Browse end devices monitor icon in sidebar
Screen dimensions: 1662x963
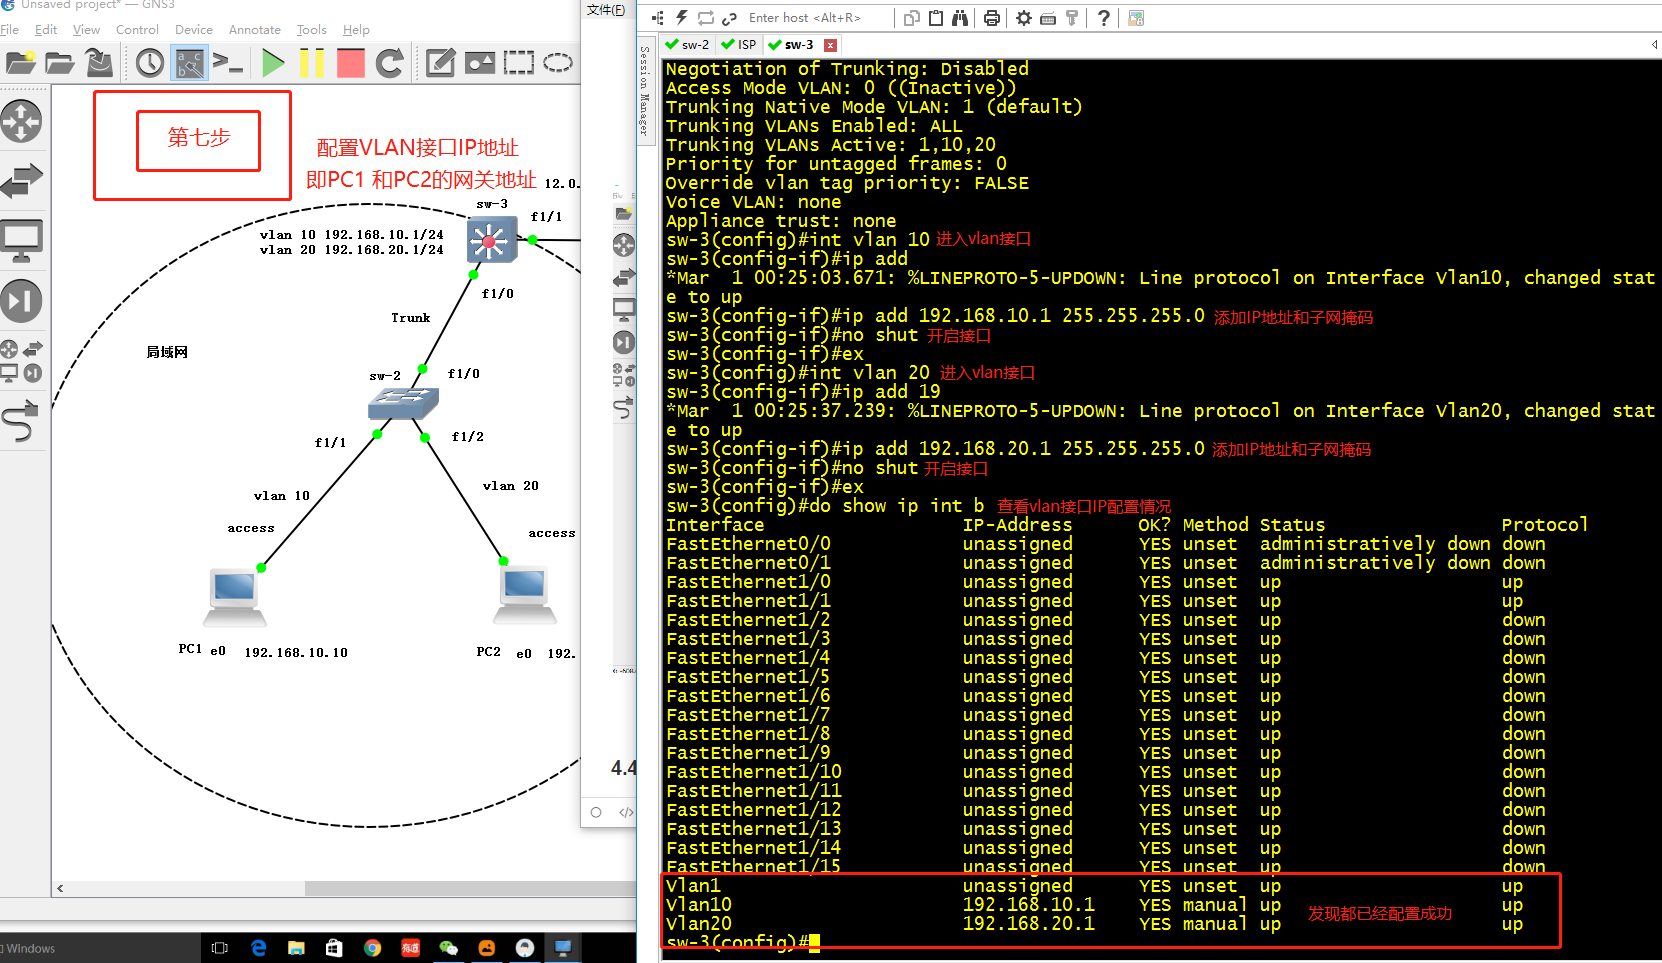[x=21, y=241]
